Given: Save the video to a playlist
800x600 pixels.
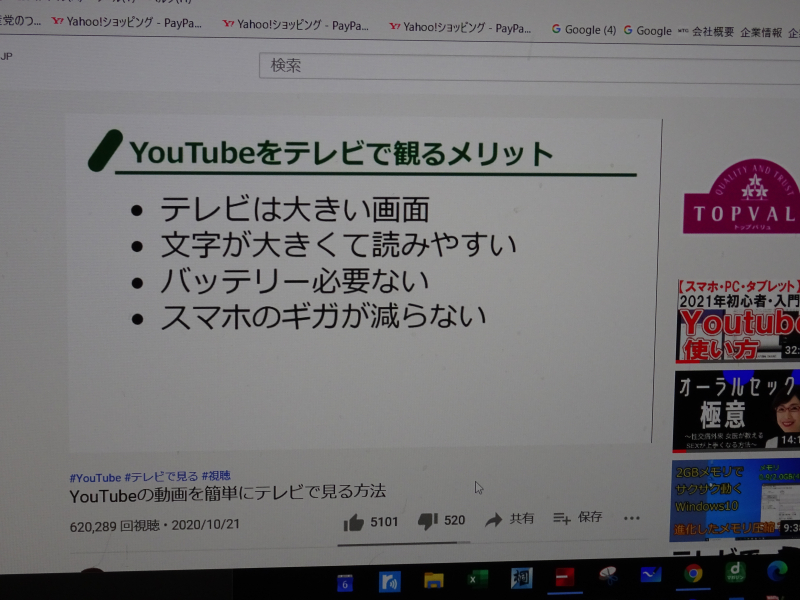Looking at the screenshot, I should pyautogui.click(x=562, y=518).
